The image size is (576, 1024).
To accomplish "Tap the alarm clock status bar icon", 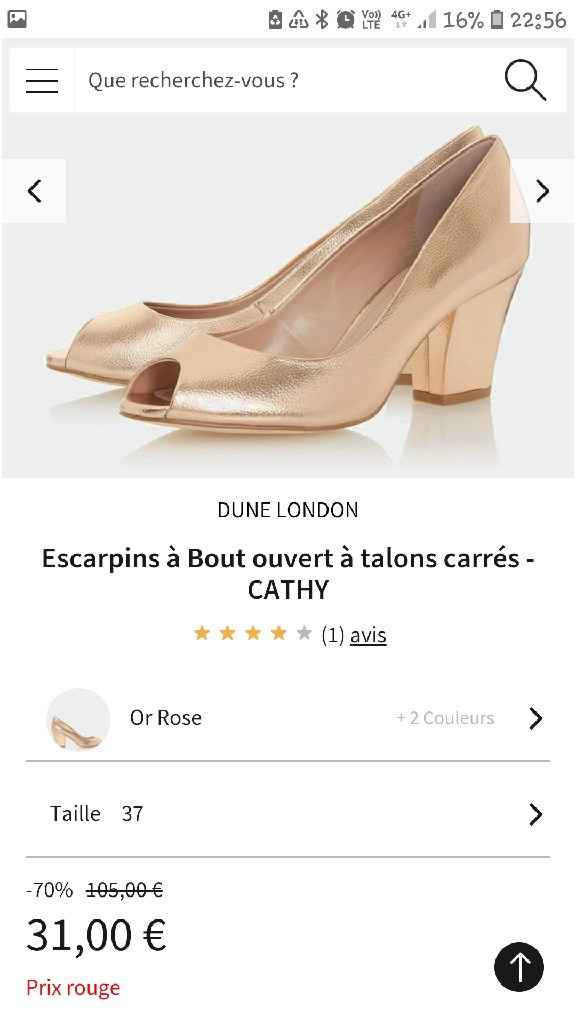I will (x=344, y=17).
